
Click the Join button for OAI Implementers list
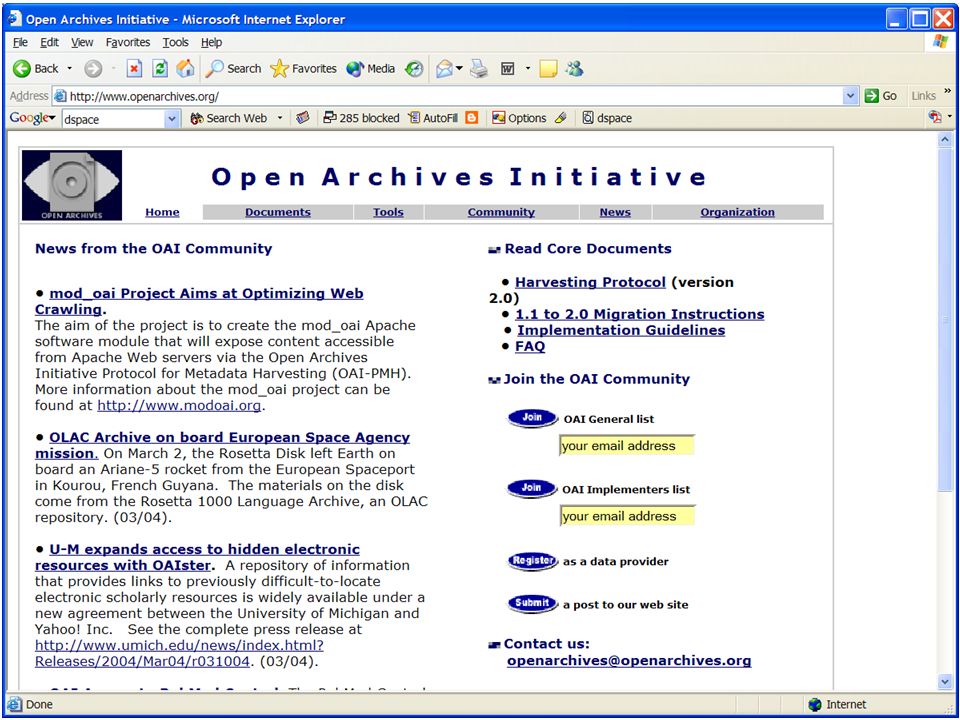click(532, 489)
